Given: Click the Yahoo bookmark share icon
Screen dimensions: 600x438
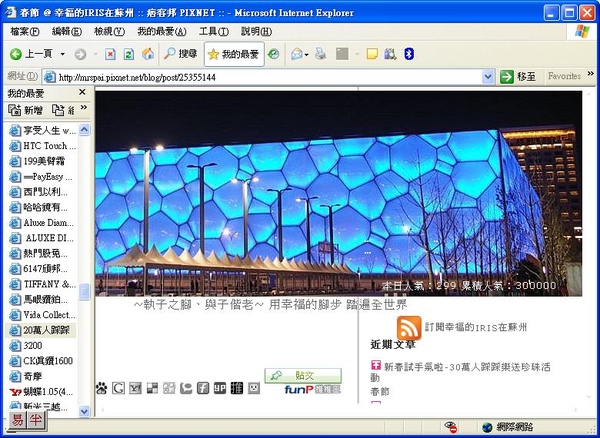Looking at the screenshot, I should [135, 388].
